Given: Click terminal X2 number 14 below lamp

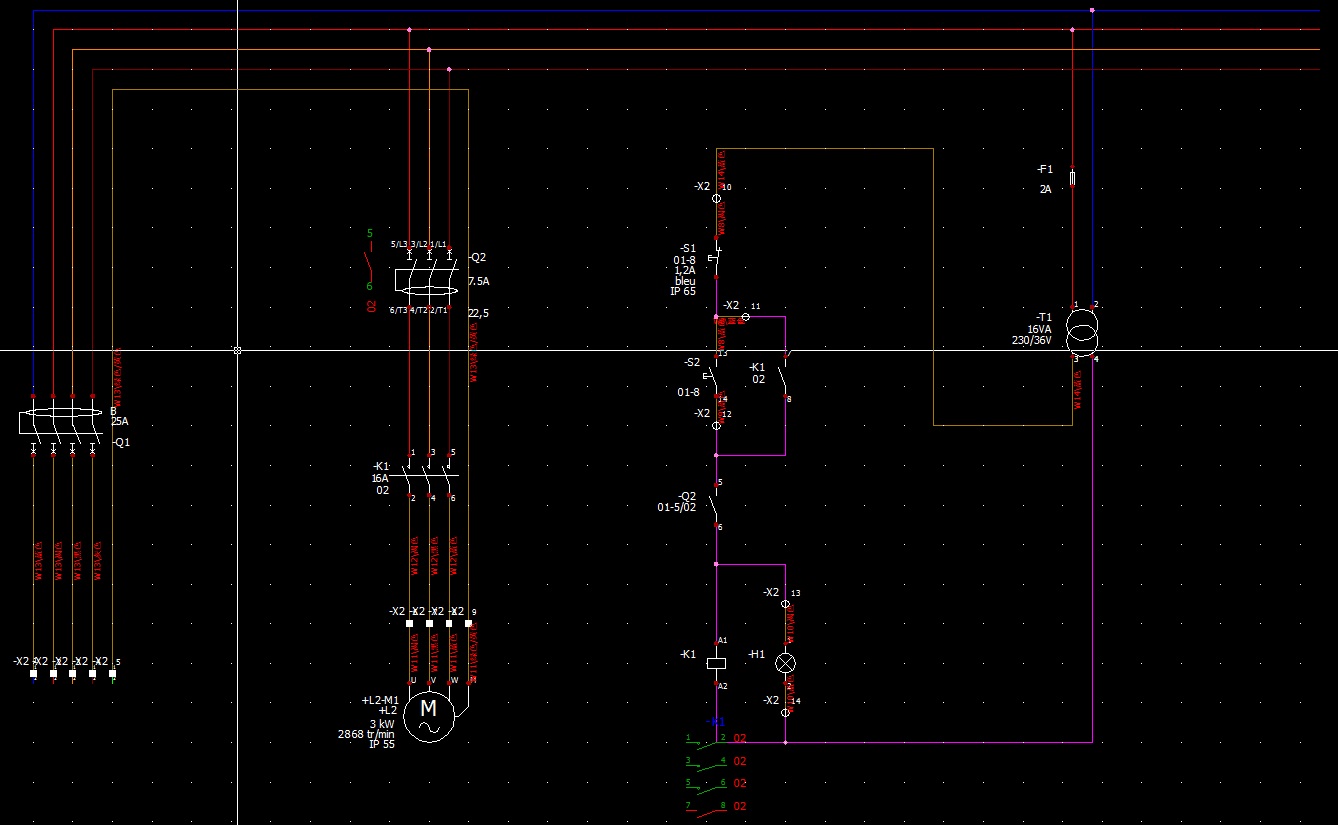Looking at the screenshot, I should pos(785,712).
